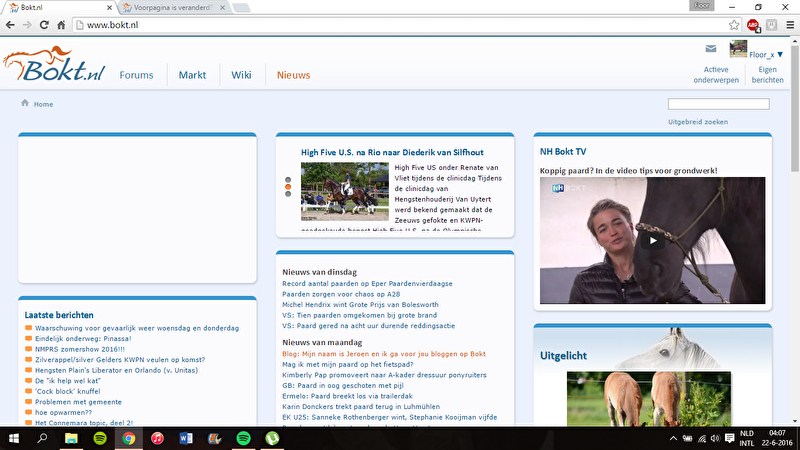This screenshot has width=800, height=450.
Task: Click the Bokt.nl horse logo
Action: click(54, 64)
